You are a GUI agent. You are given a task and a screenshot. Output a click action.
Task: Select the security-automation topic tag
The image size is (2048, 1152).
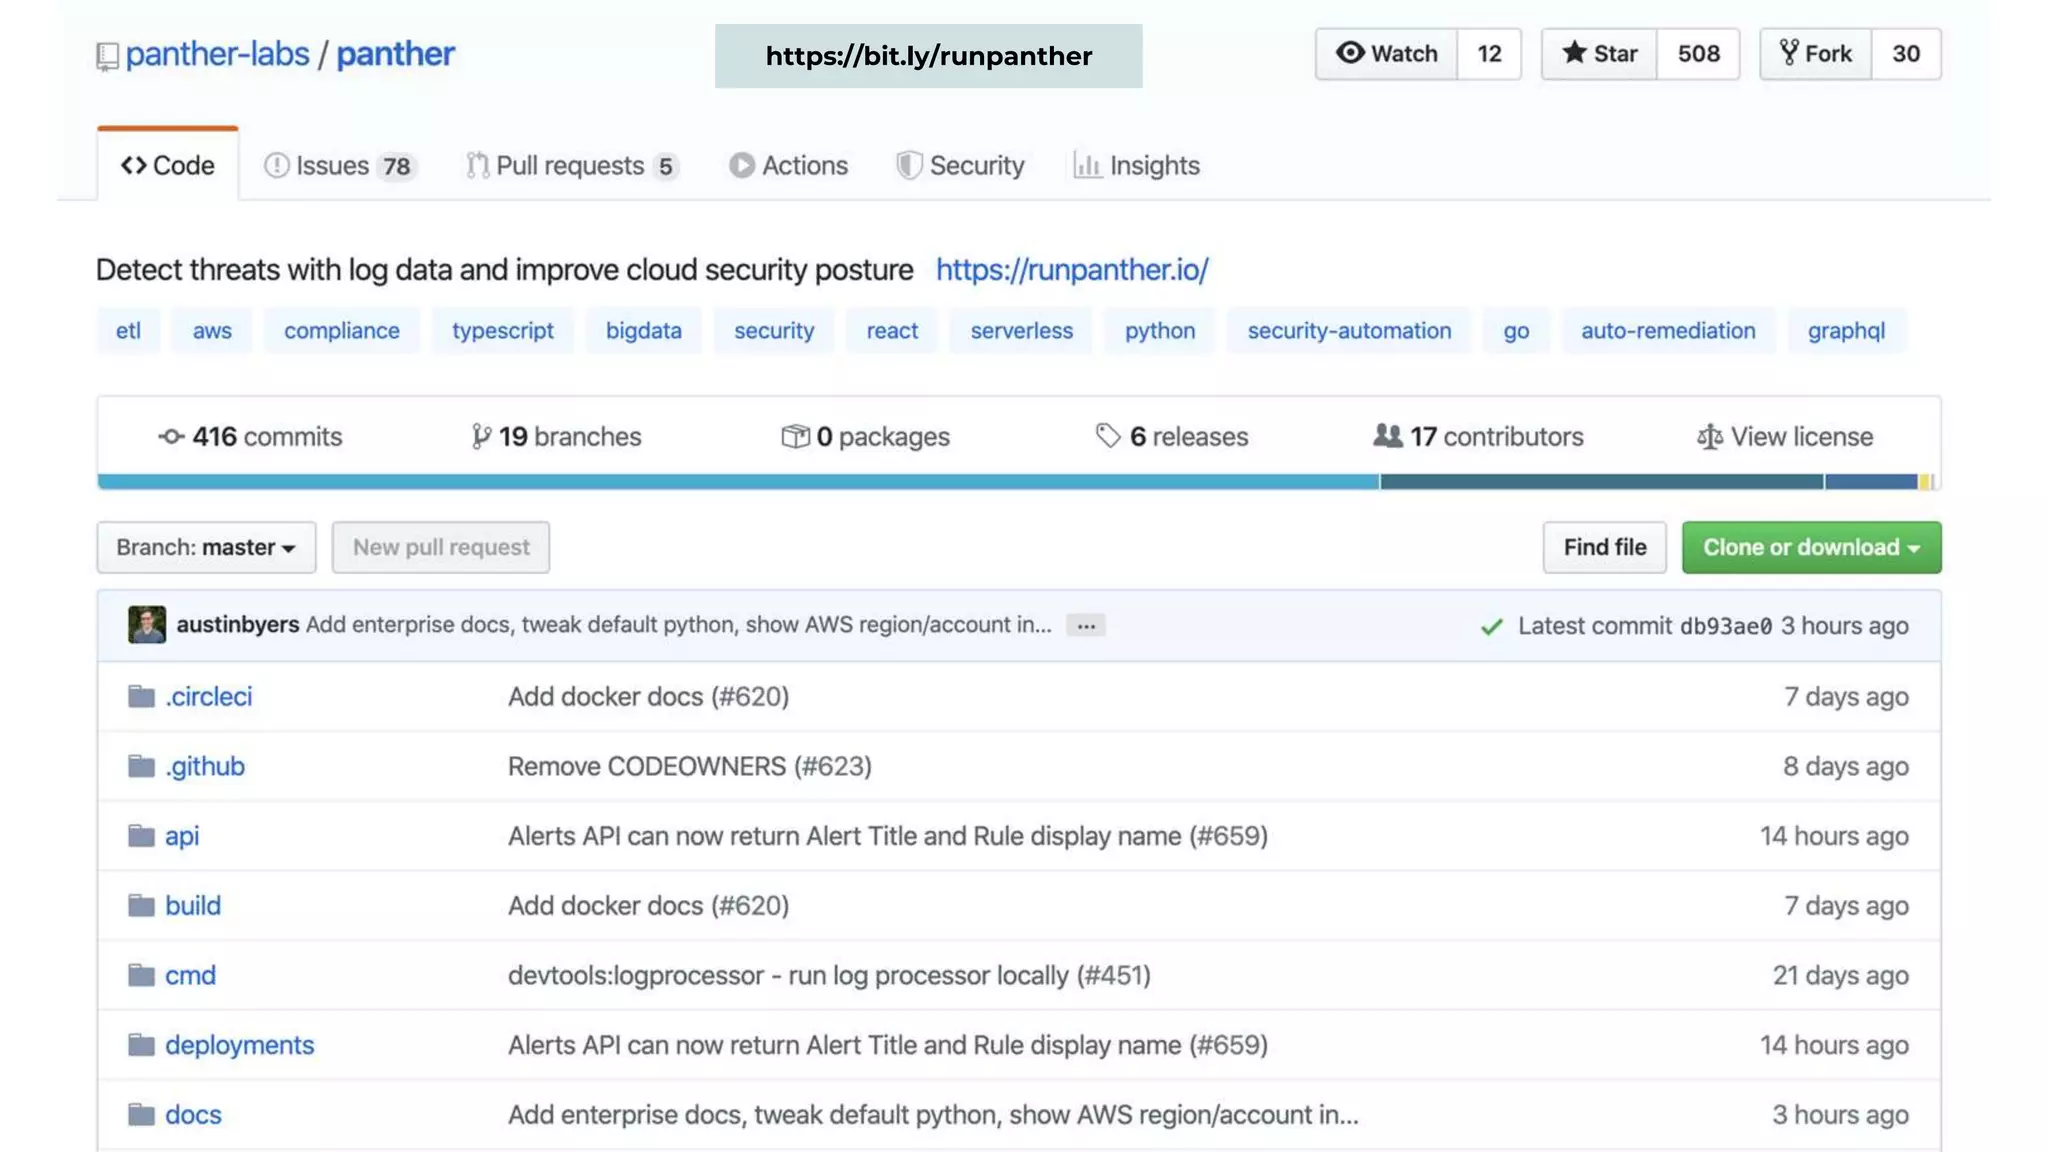coord(1348,331)
